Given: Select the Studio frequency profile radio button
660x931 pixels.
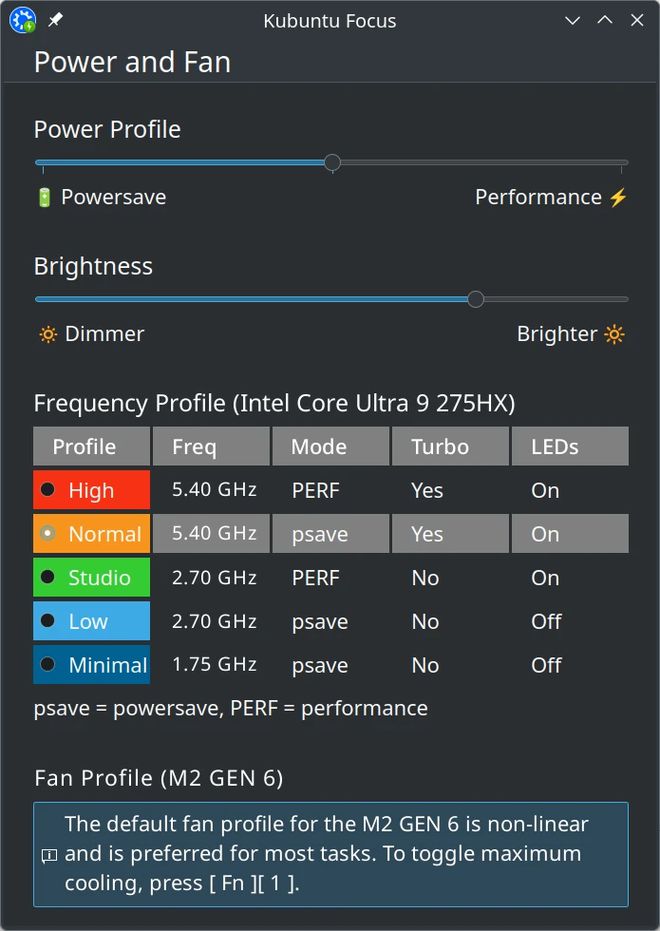Looking at the screenshot, I should (x=47, y=577).
